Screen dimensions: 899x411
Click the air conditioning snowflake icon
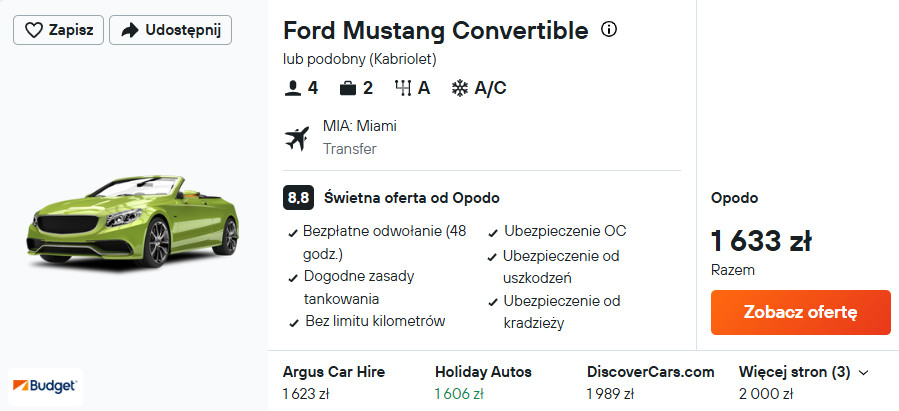point(460,88)
